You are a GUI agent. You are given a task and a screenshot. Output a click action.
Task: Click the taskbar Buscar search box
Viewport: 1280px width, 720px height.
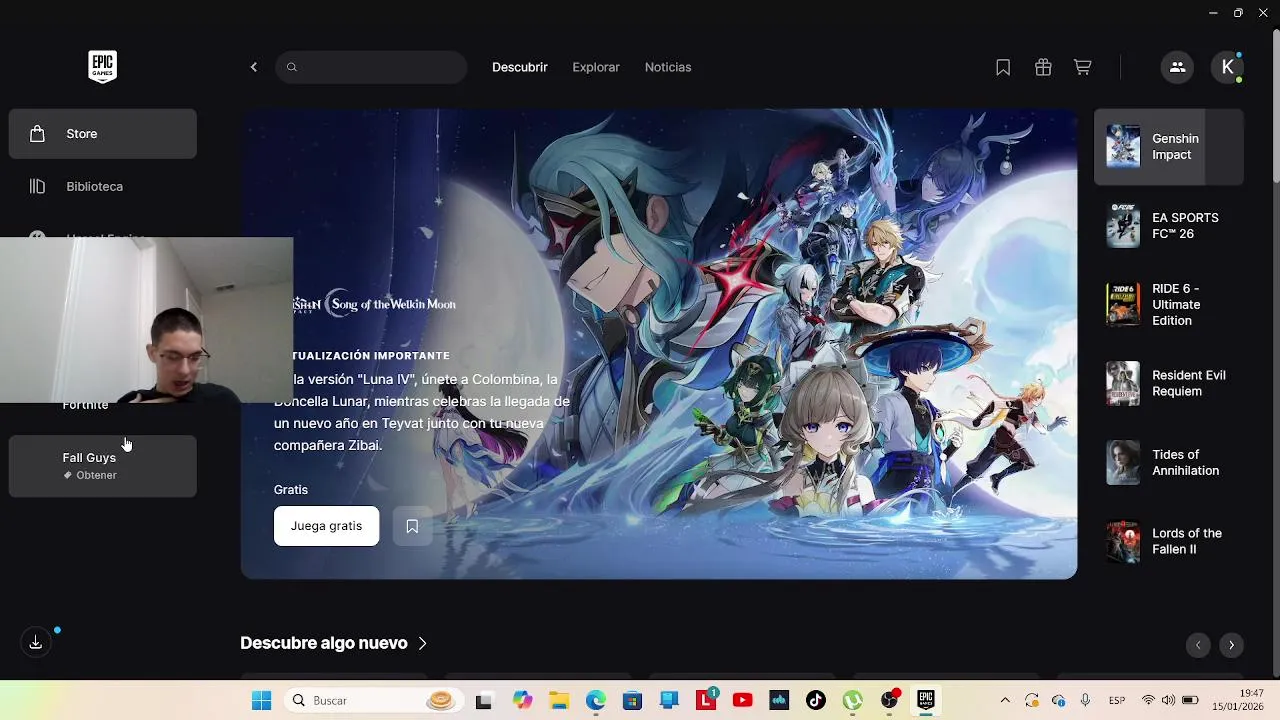click(x=373, y=700)
